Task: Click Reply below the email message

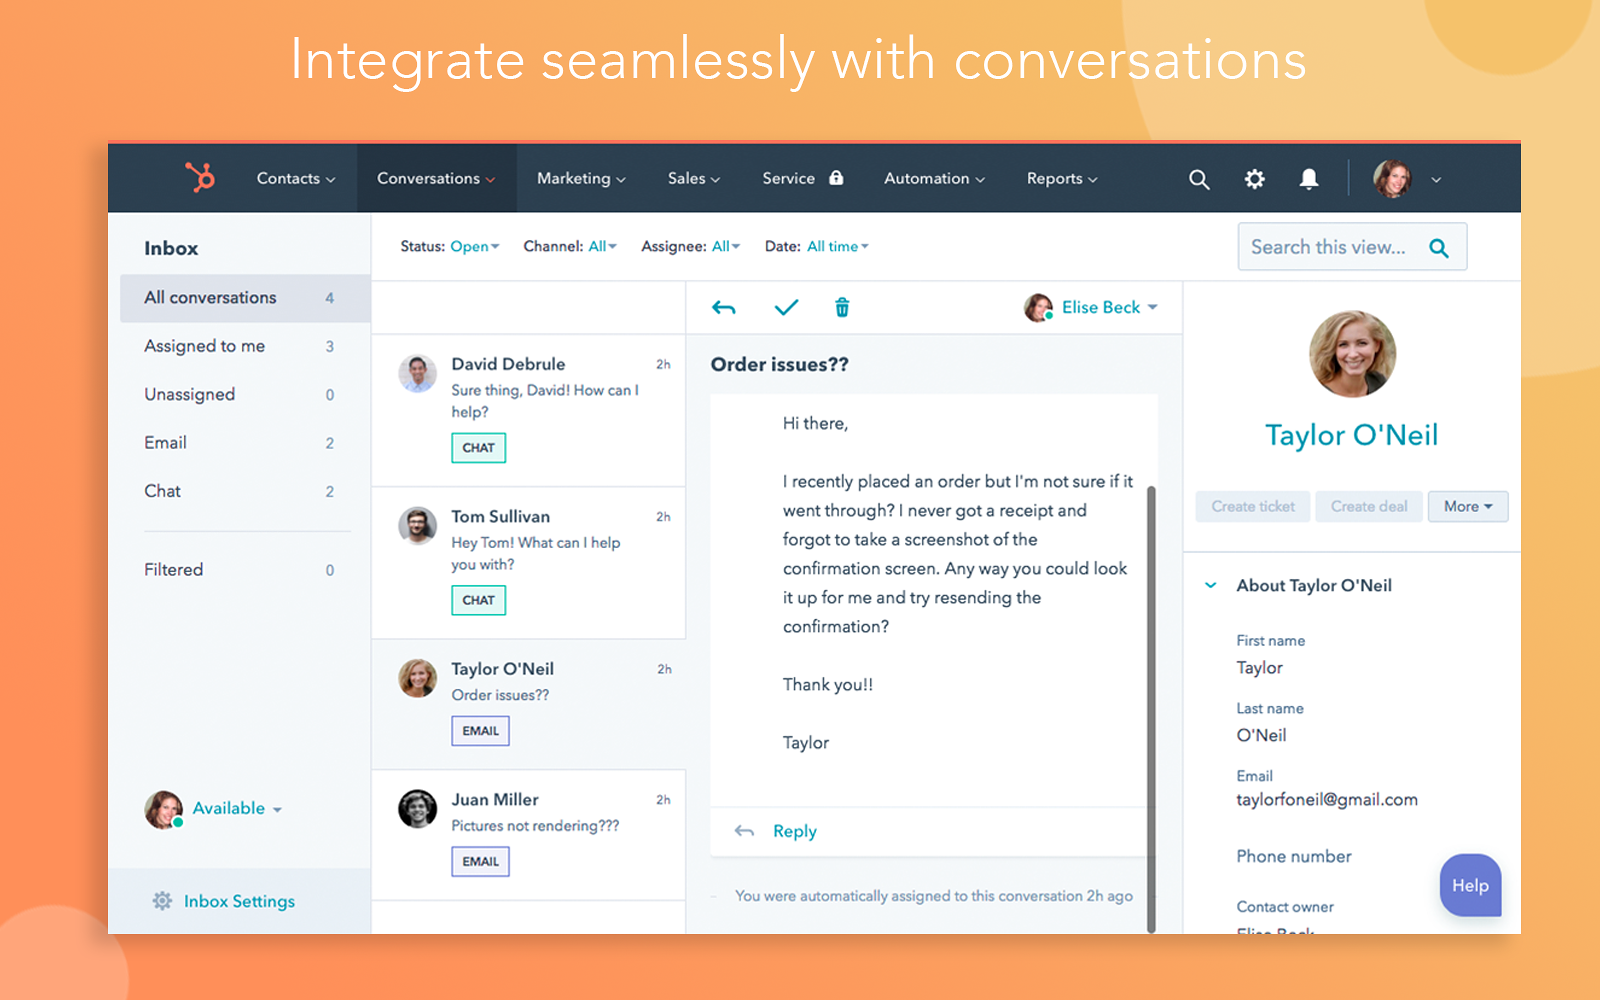Action: (x=793, y=831)
